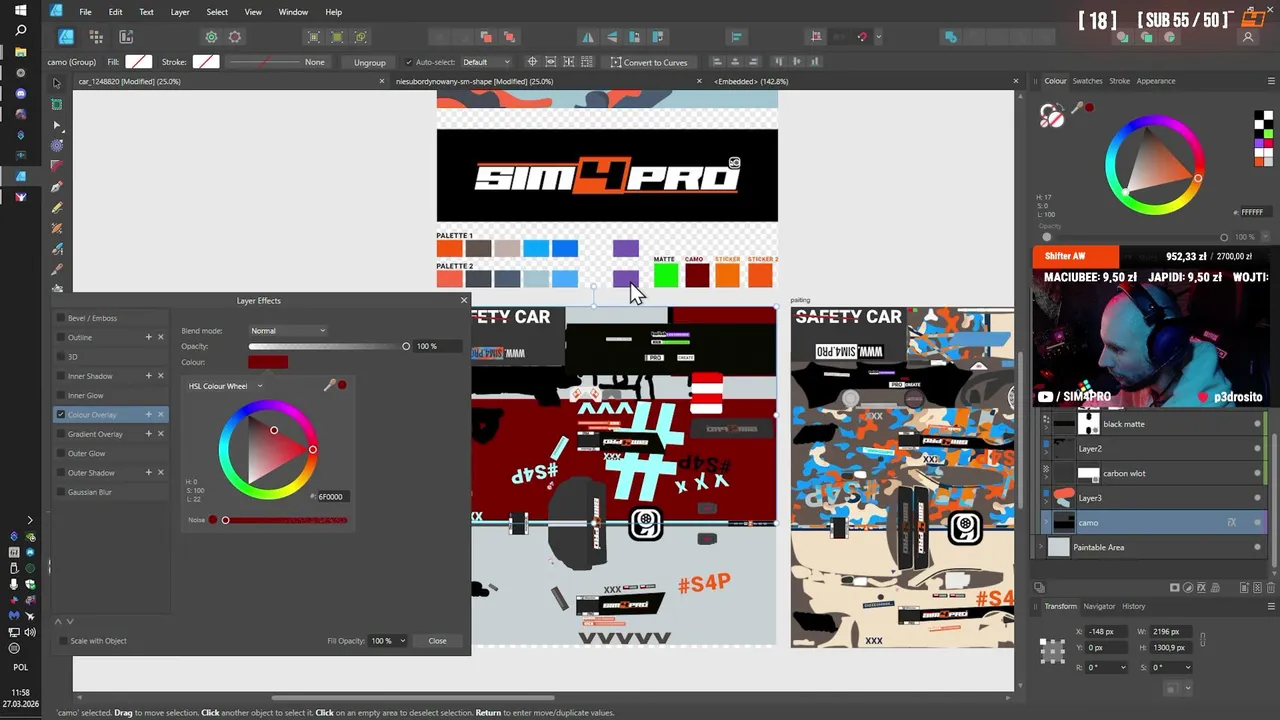Tick the Scale with Object checkbox

click(x=63, y=641)
